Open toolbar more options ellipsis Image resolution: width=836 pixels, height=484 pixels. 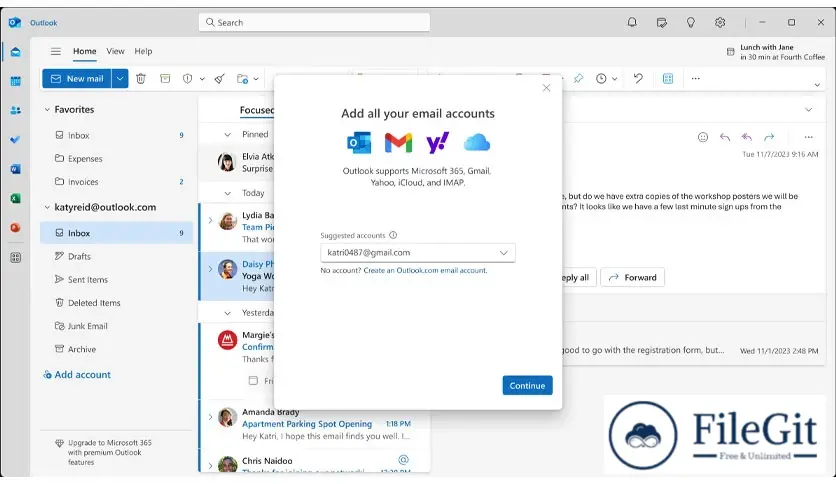(695, 79)
